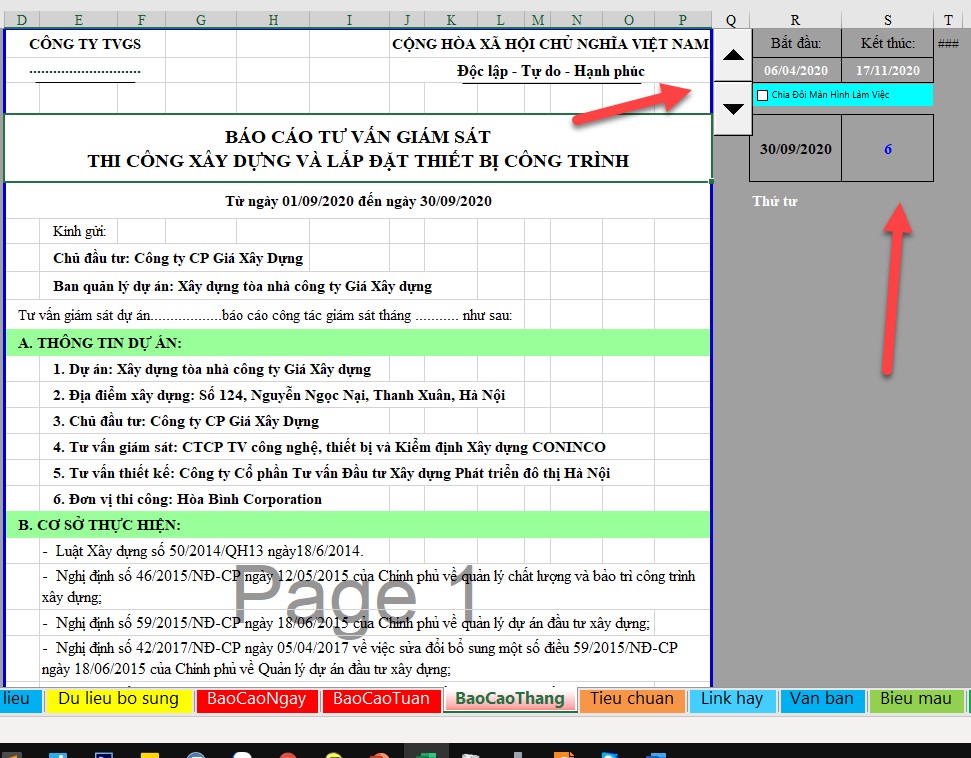Switch to the Van ban sheet tab
This screenshot has width=971, height=758.
click(822, 699)
